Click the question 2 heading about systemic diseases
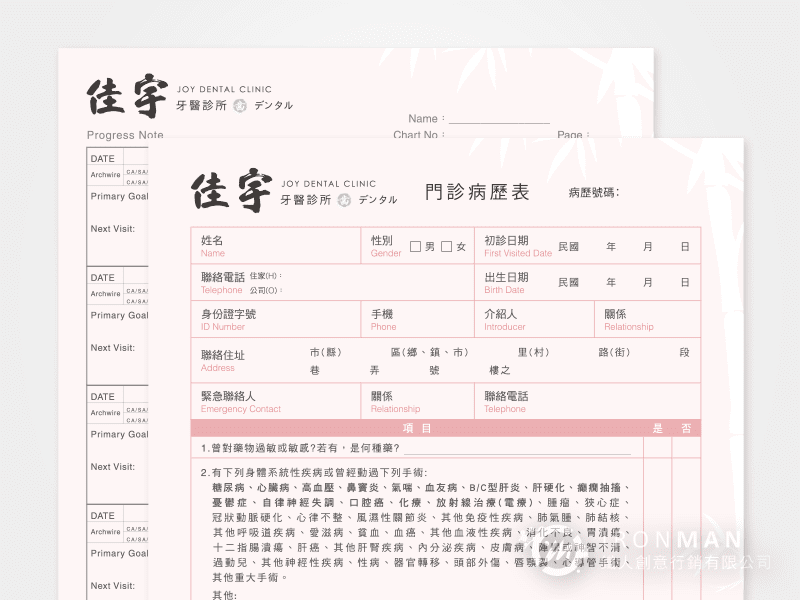800x600 pixels. tap(314, 472)
